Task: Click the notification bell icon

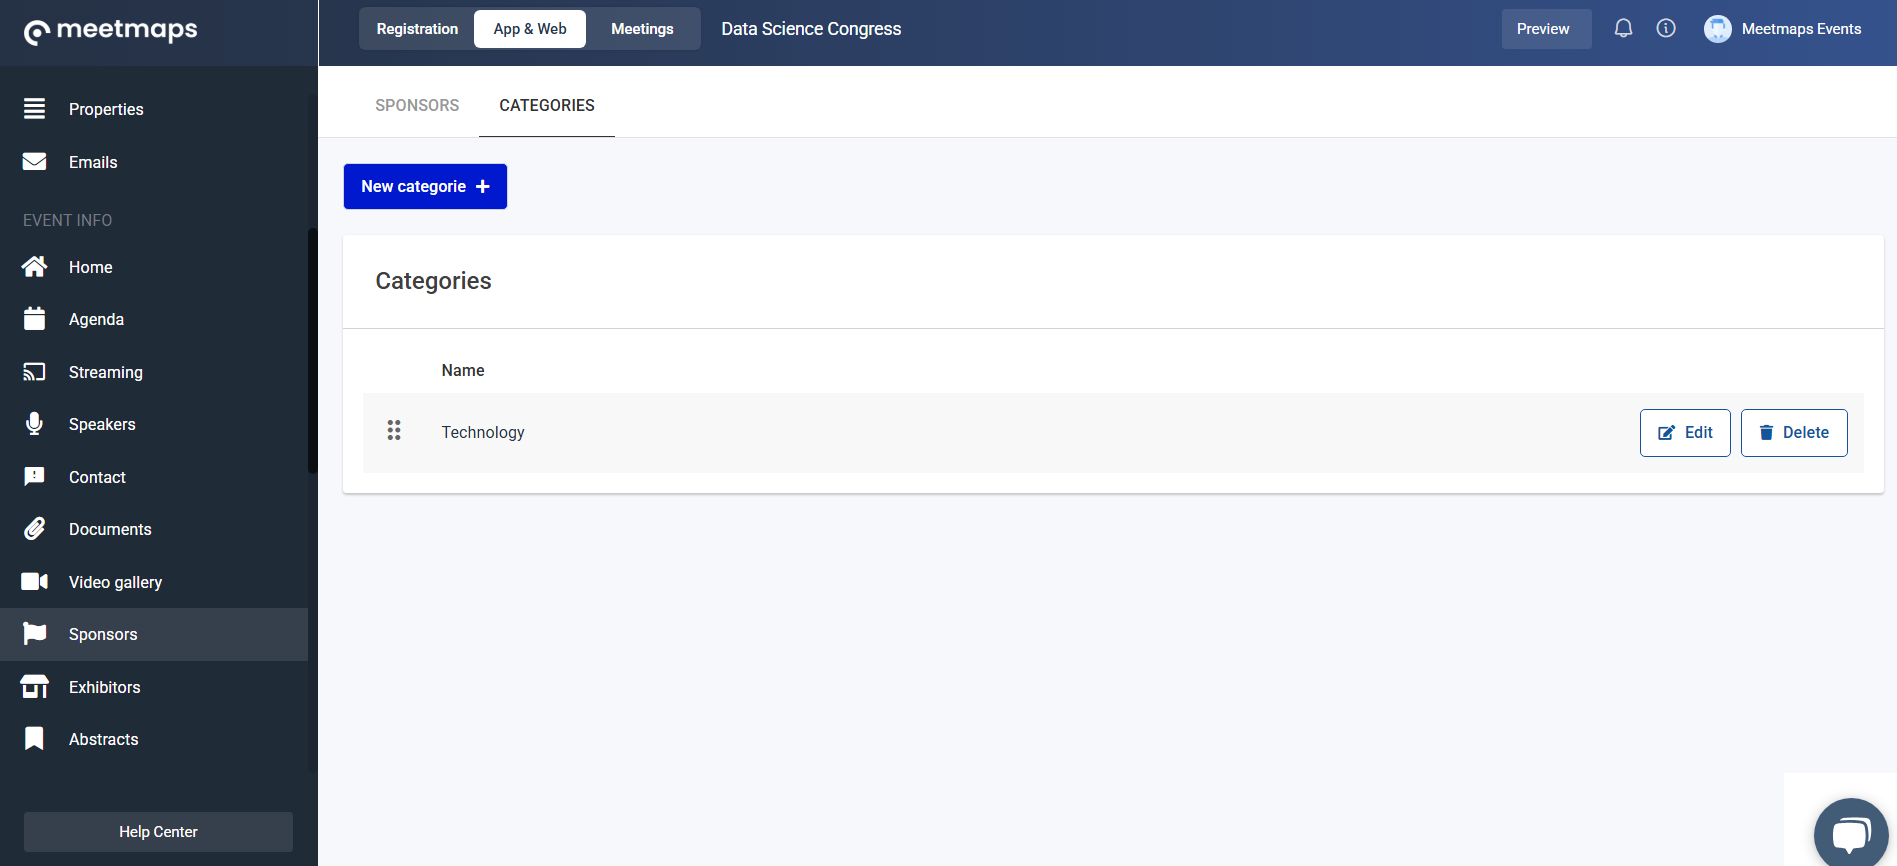Action: [1623, 29]
